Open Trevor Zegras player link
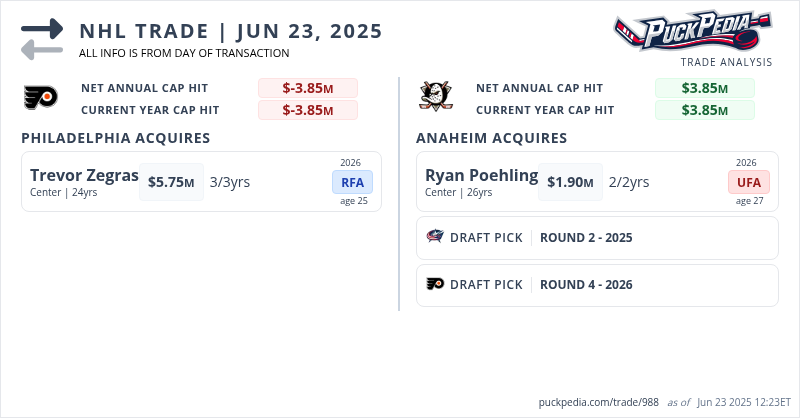The width and height of the screenshot is (800, 418). click(84, 176)
